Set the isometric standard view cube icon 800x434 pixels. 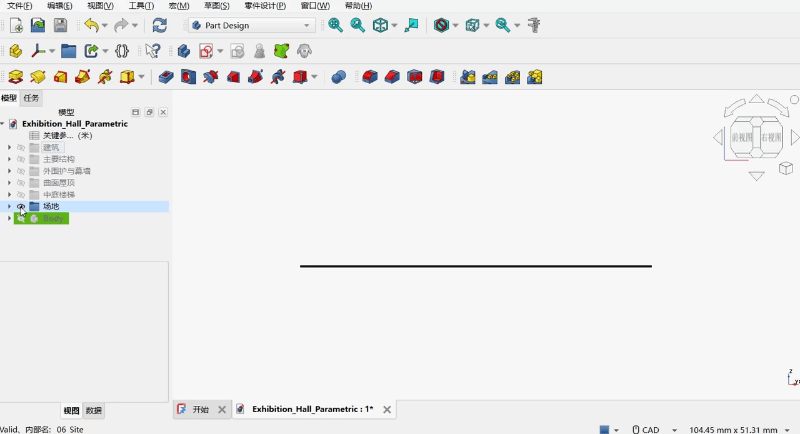coord(380,25)
